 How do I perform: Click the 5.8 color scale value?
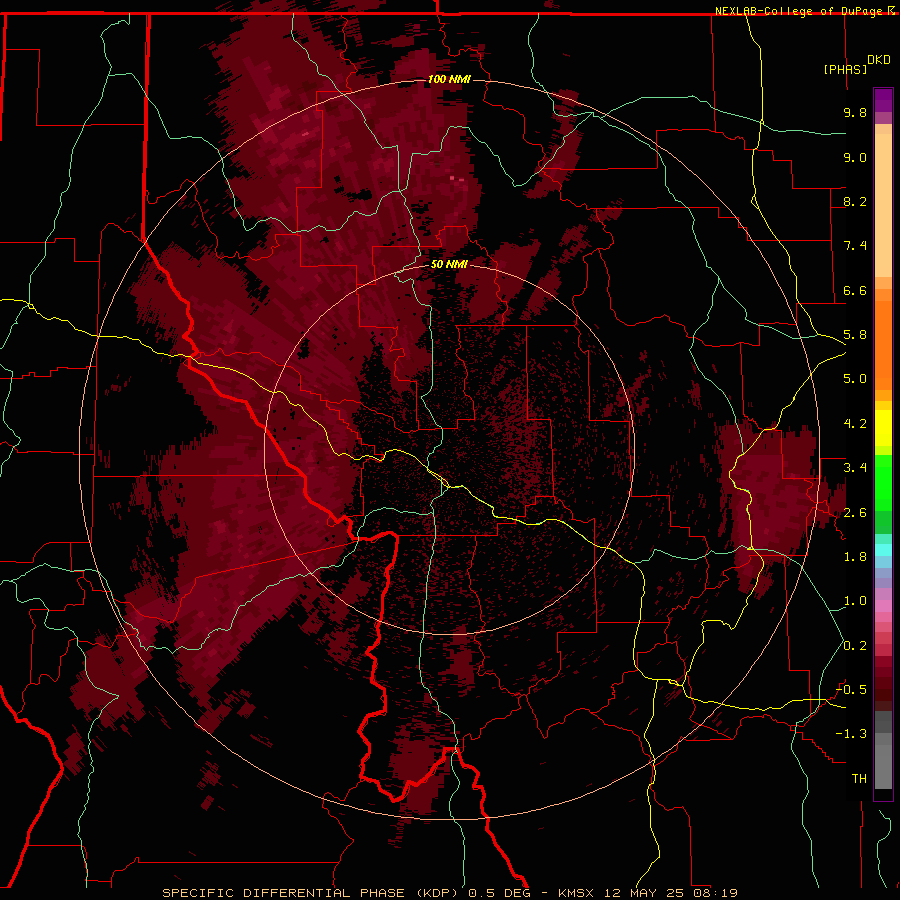(x=855, y=335)
